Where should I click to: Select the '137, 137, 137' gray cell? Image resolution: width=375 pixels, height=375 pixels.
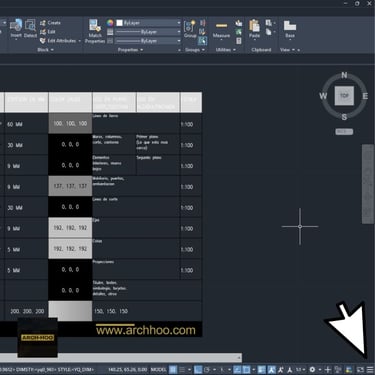coord(70,186)
